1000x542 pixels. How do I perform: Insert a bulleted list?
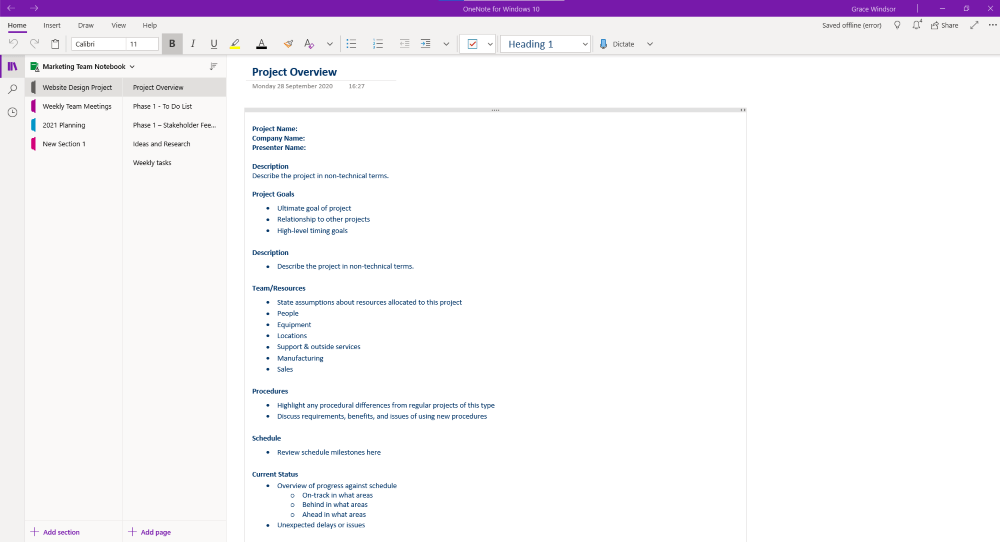tap(351, 44)
